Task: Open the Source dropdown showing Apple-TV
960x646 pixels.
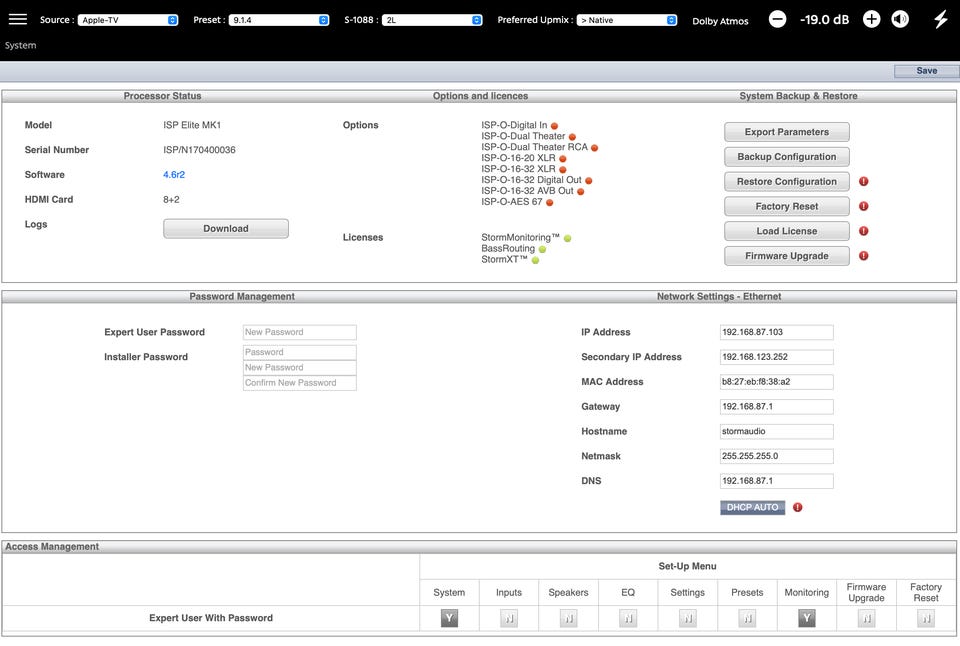Action: 129,20
